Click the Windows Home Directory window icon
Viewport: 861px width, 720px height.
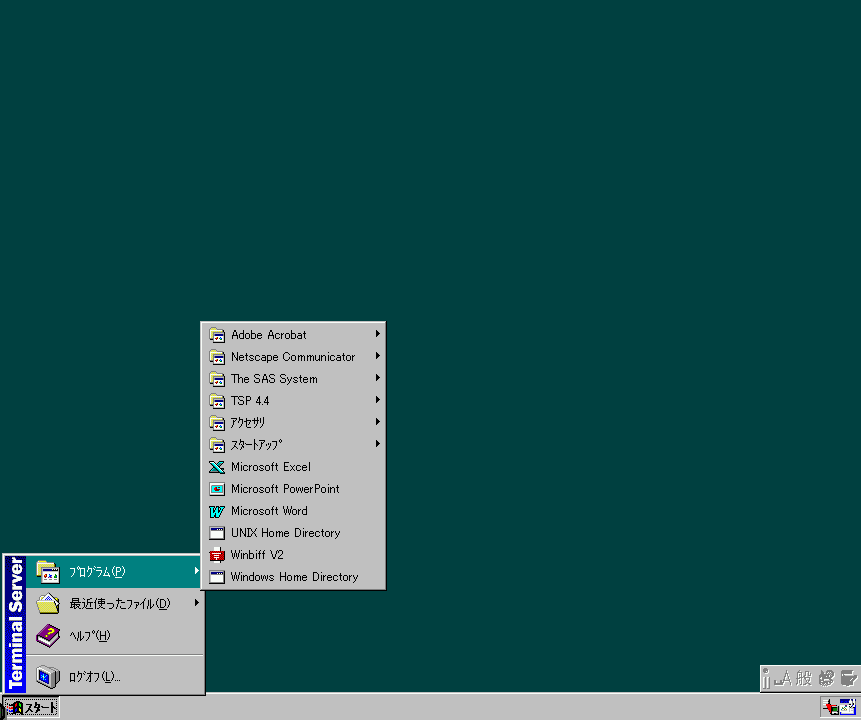click(x=217, y=577)
